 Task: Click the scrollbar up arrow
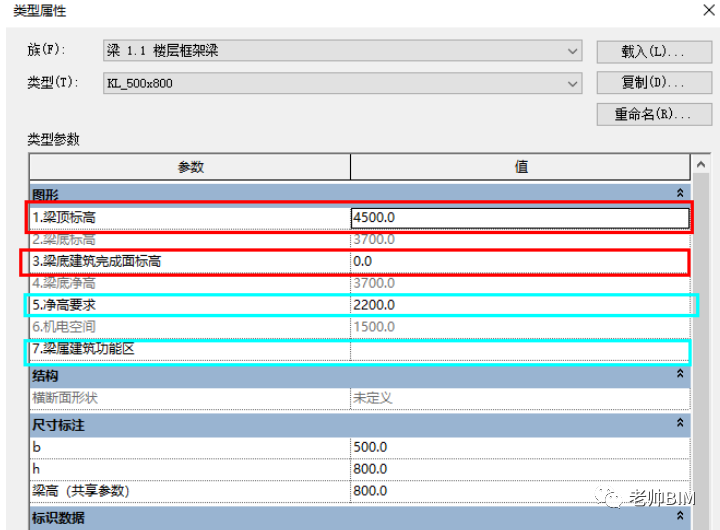tap(701, 164)
